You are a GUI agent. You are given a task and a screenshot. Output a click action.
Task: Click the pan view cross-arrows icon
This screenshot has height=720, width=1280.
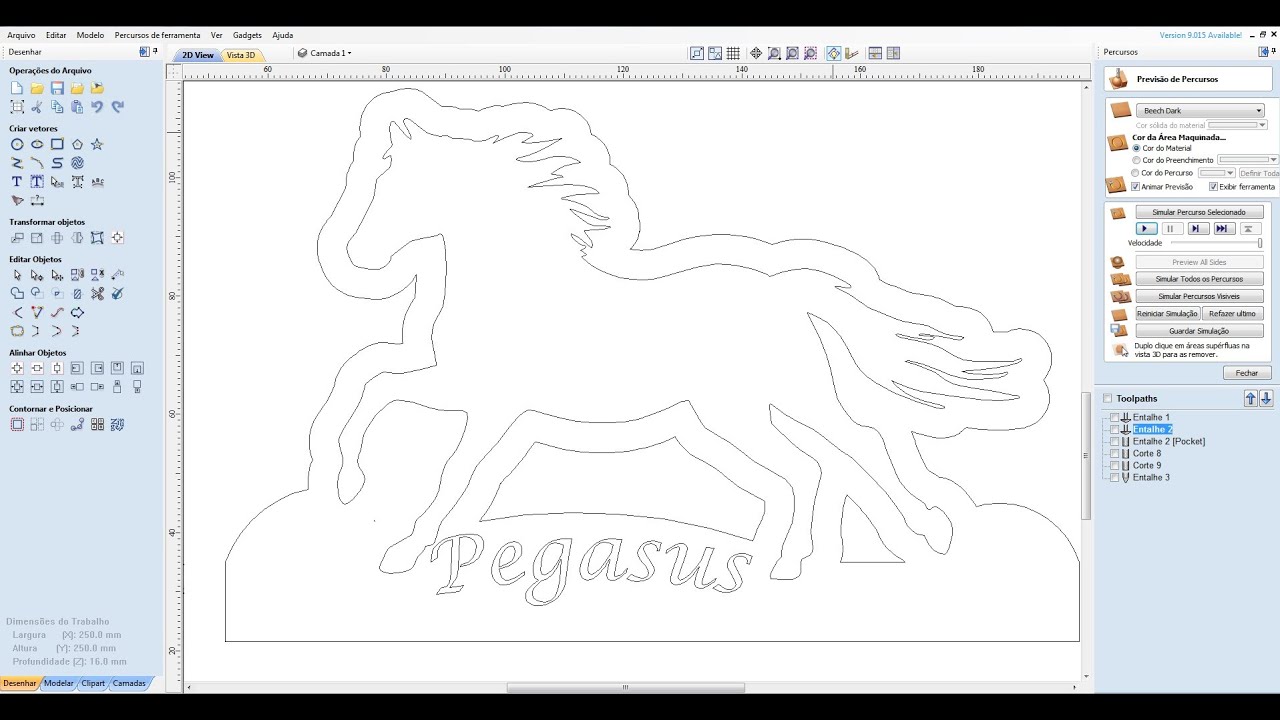click(756, 54)
